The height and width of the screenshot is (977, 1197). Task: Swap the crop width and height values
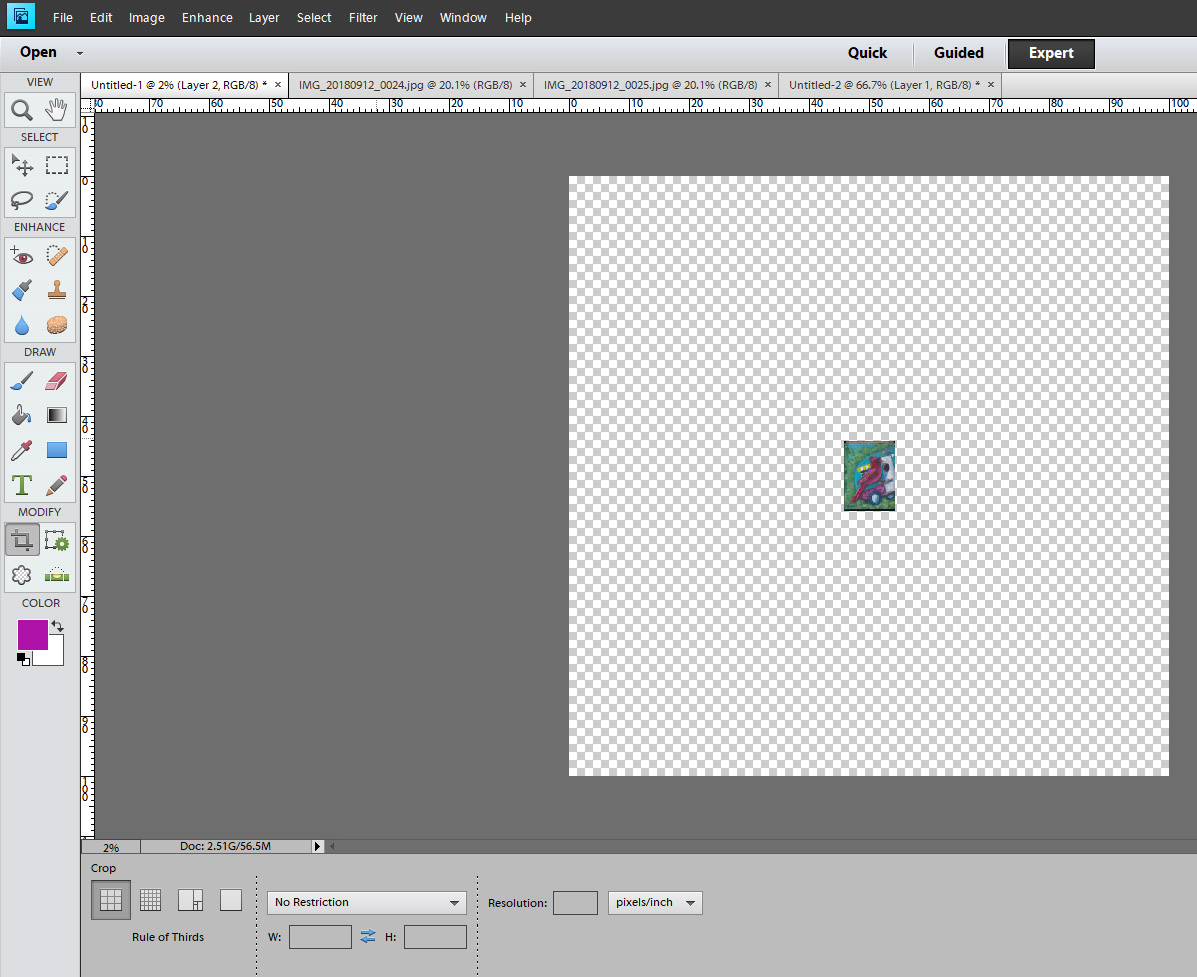coord(368,936)
